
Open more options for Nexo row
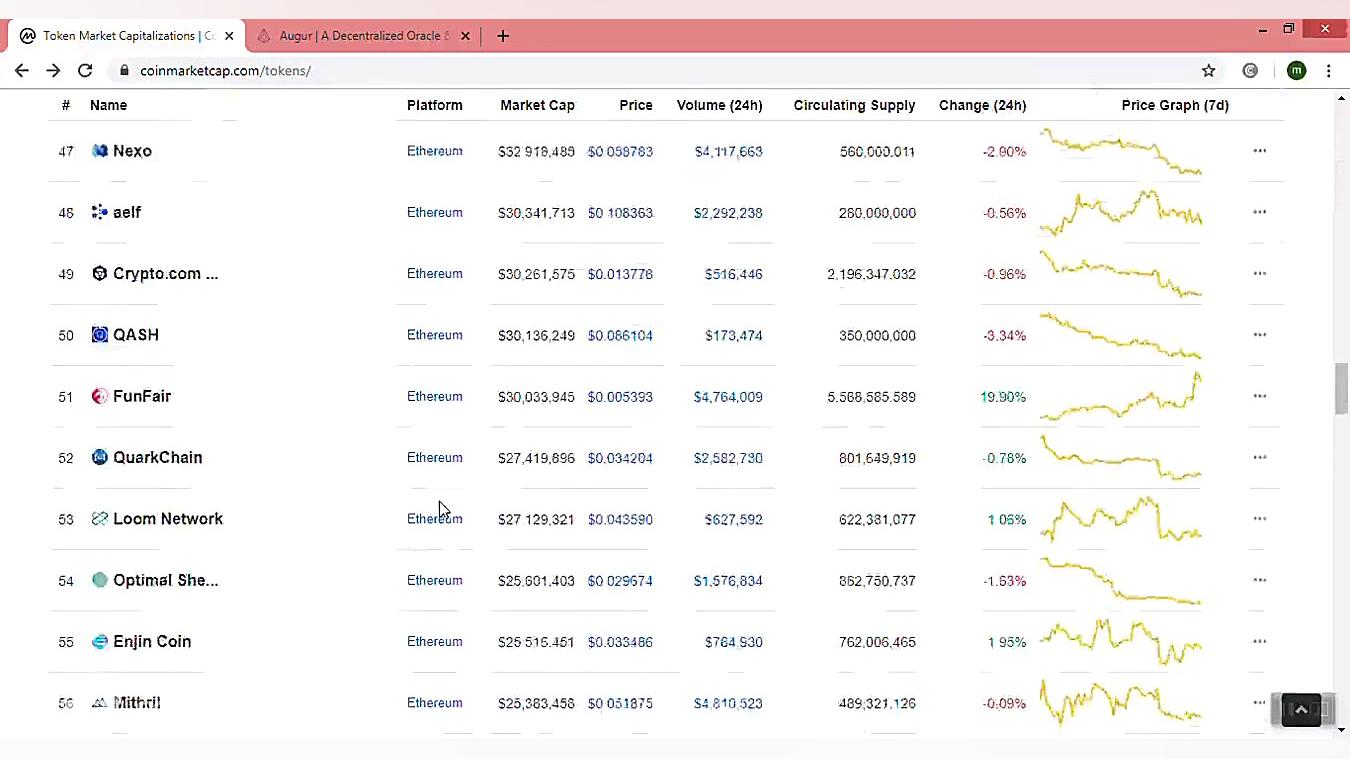[1260, 151]
